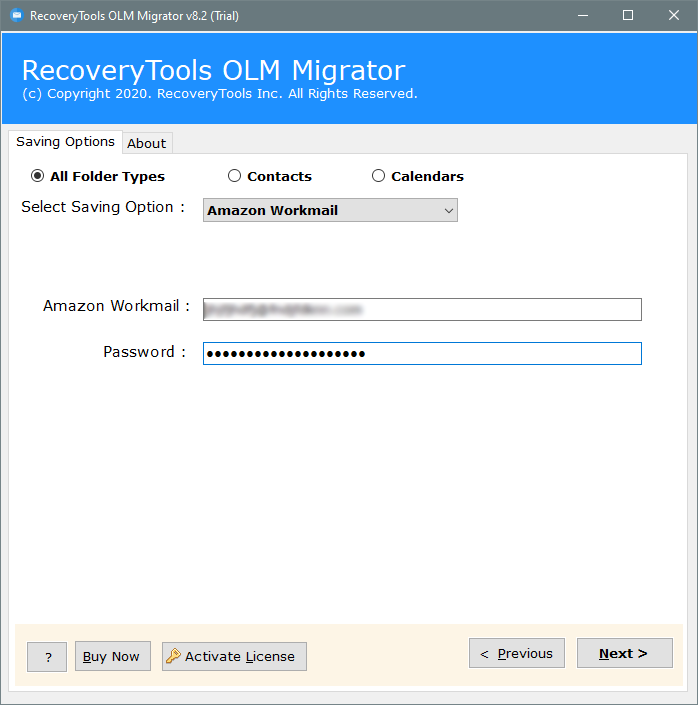Click the question mark help button
This screenshot has width=698, height=705.
(47, 657)
